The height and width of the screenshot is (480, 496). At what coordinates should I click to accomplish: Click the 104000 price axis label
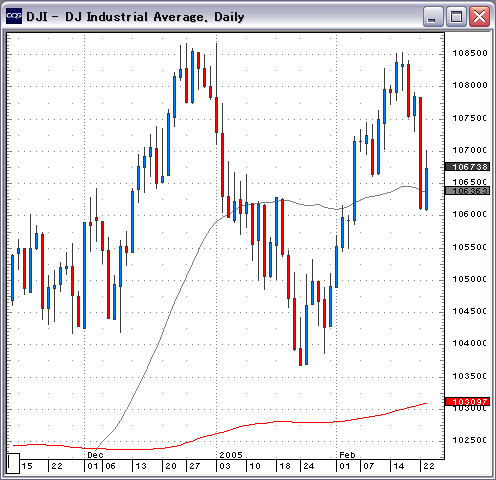click(x=469, y=343)
